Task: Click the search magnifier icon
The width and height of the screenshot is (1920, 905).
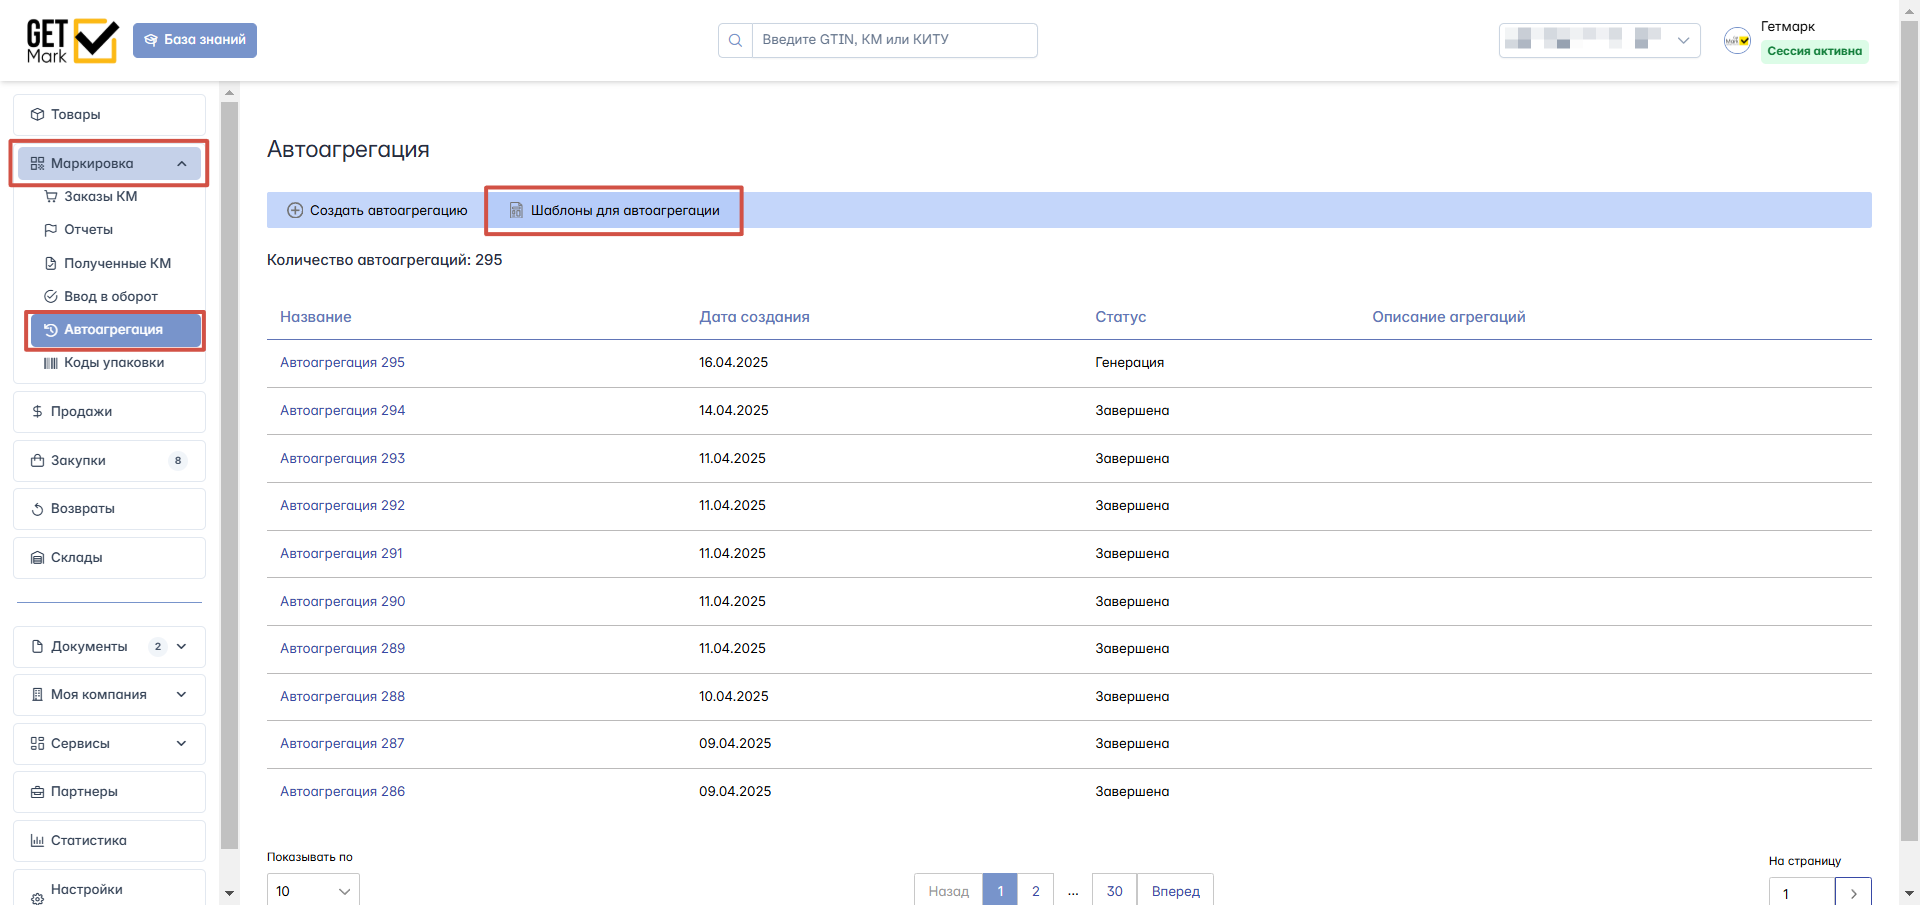Action: (x=735, y=40)
